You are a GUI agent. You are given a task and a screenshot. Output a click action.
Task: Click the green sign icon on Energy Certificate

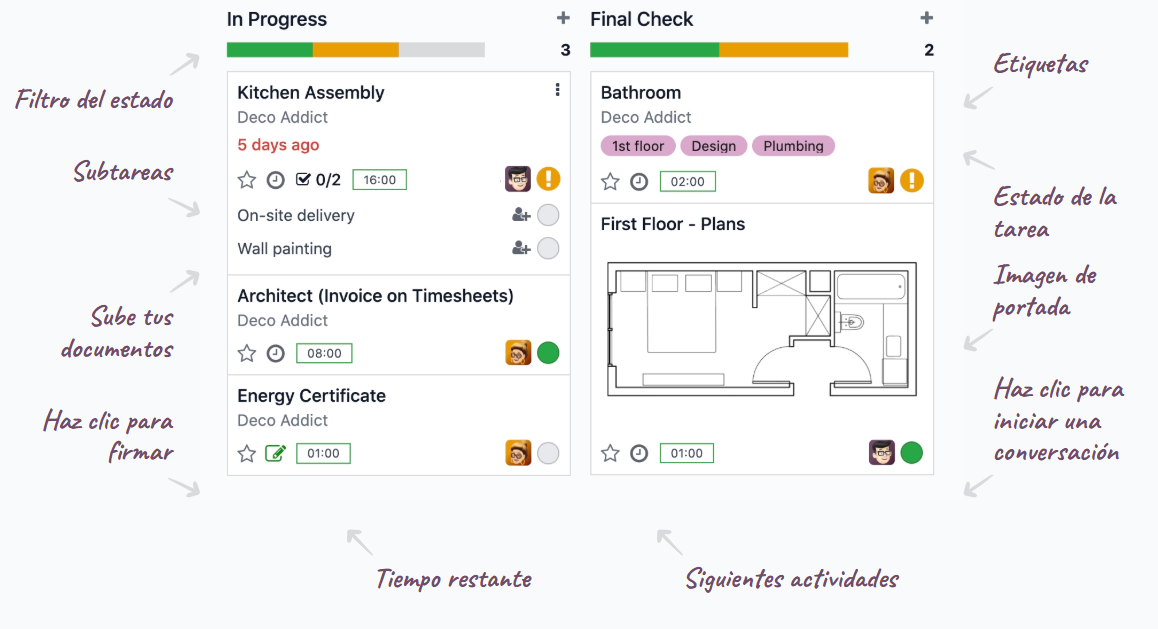pyautogui.click(x=275, y=453)
